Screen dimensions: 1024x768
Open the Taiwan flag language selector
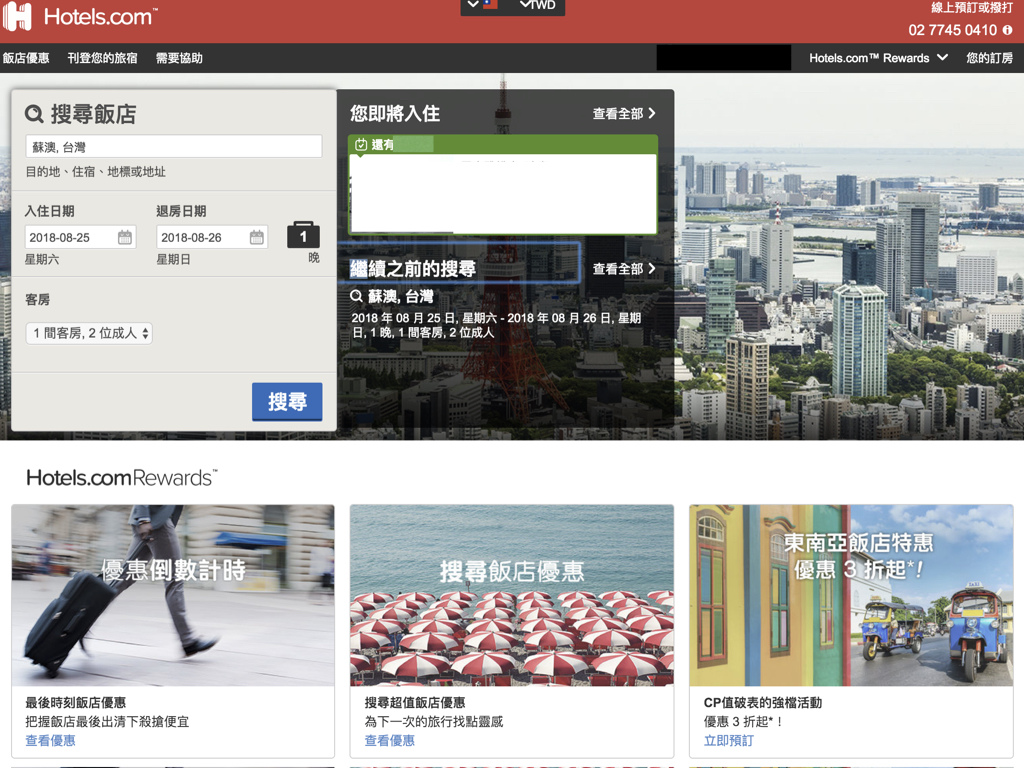(x=483, y=5)
